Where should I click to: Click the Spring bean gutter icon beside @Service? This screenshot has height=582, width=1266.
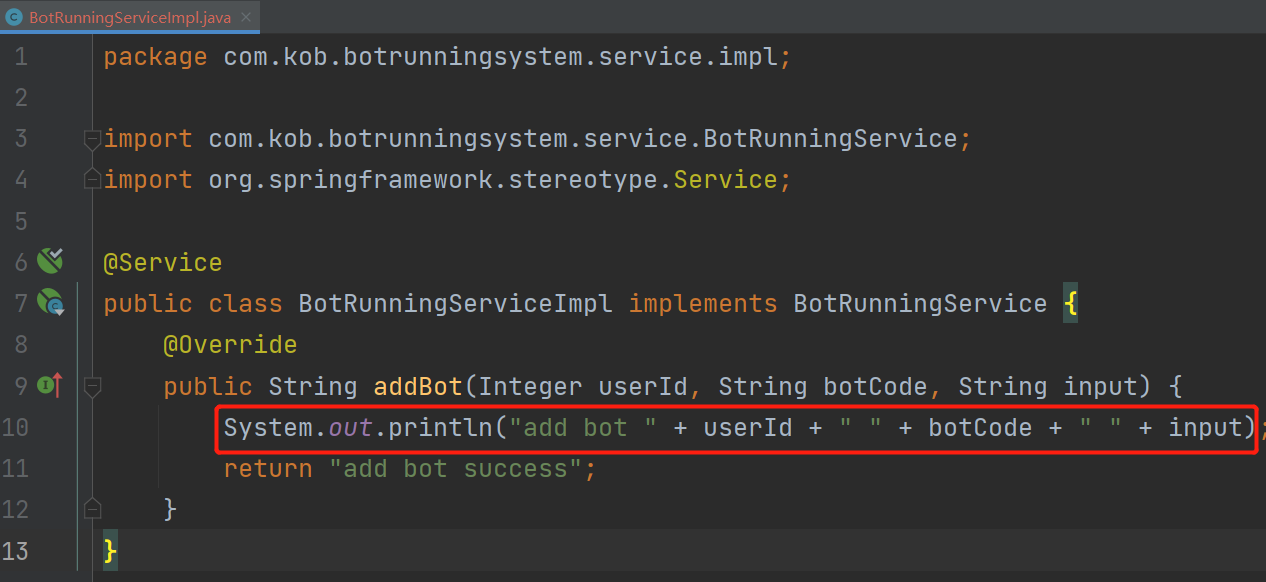pyautogui.click(x=50, y=262)
